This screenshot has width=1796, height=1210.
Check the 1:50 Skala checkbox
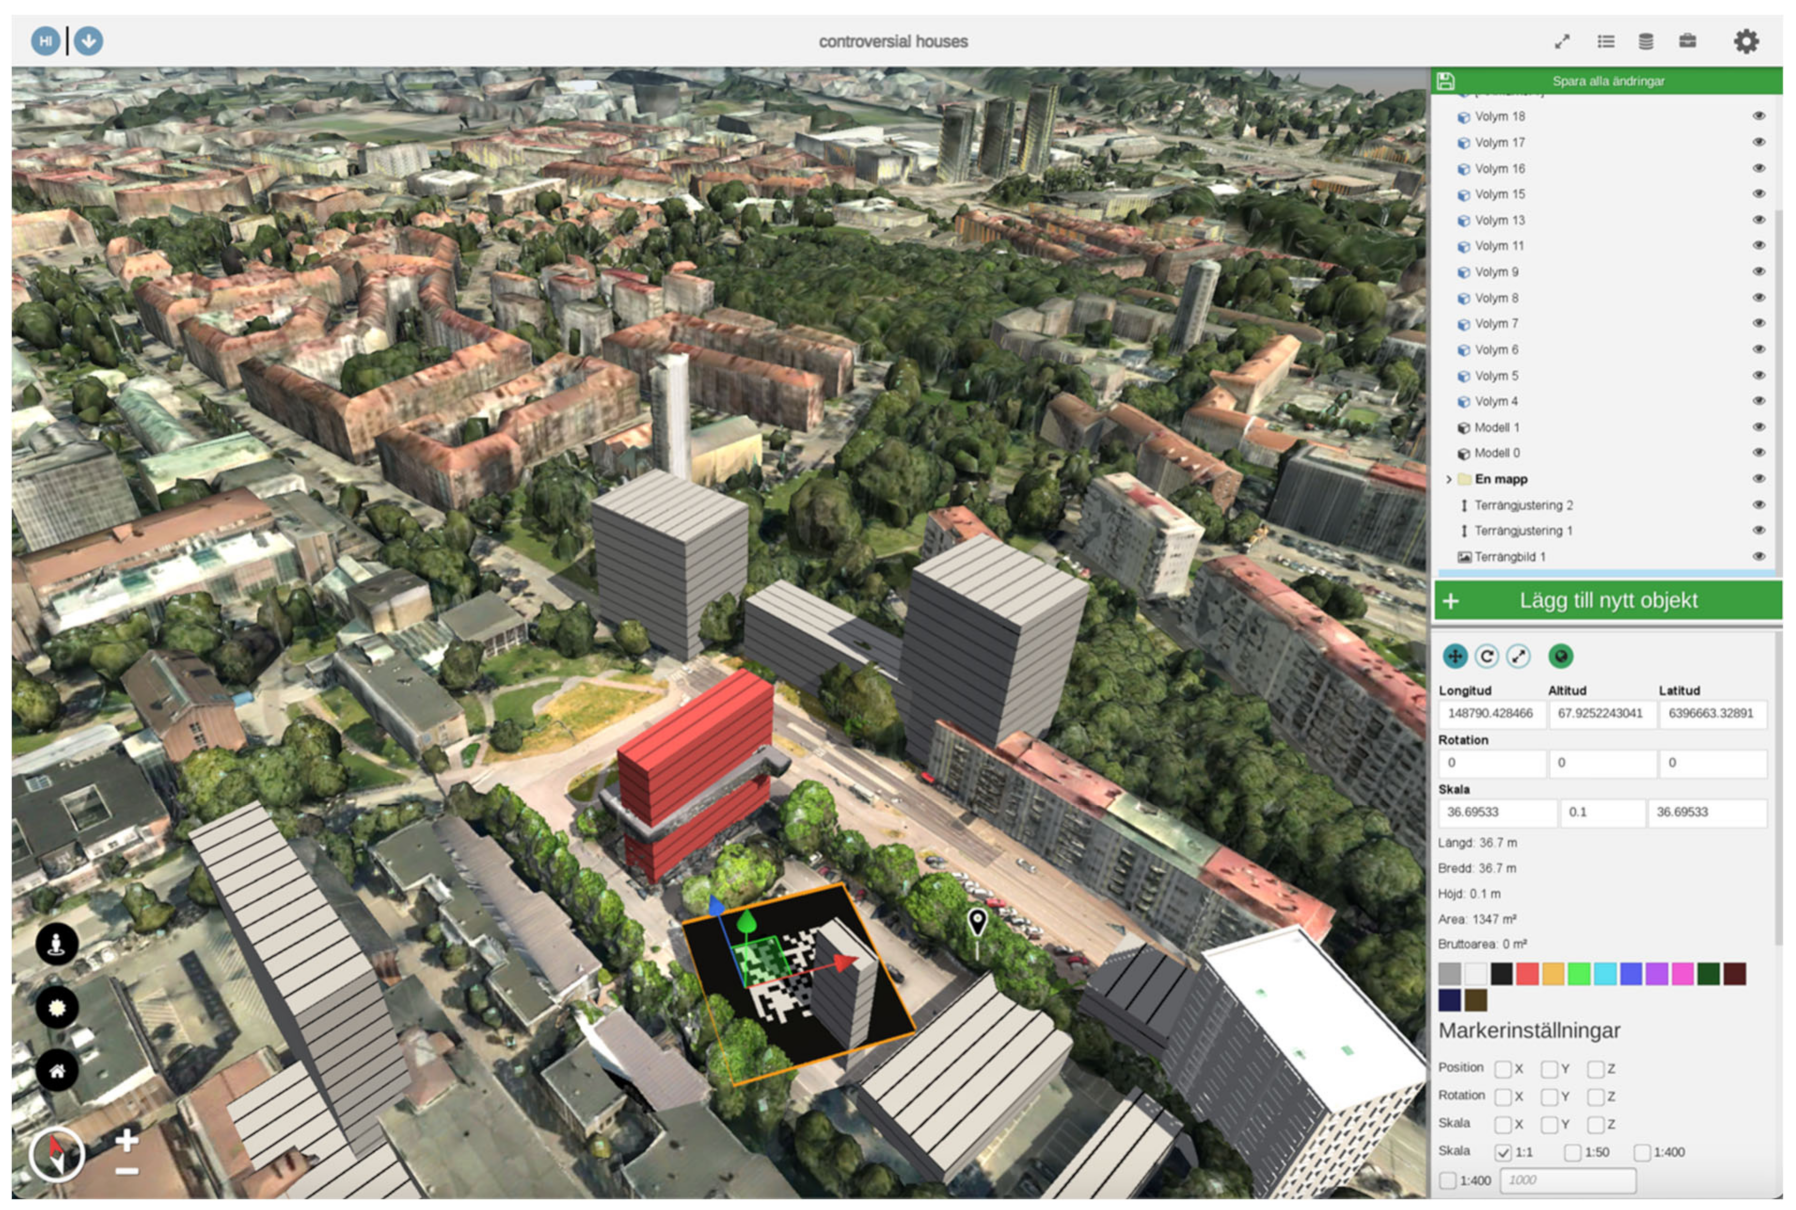point(1572,1153)
